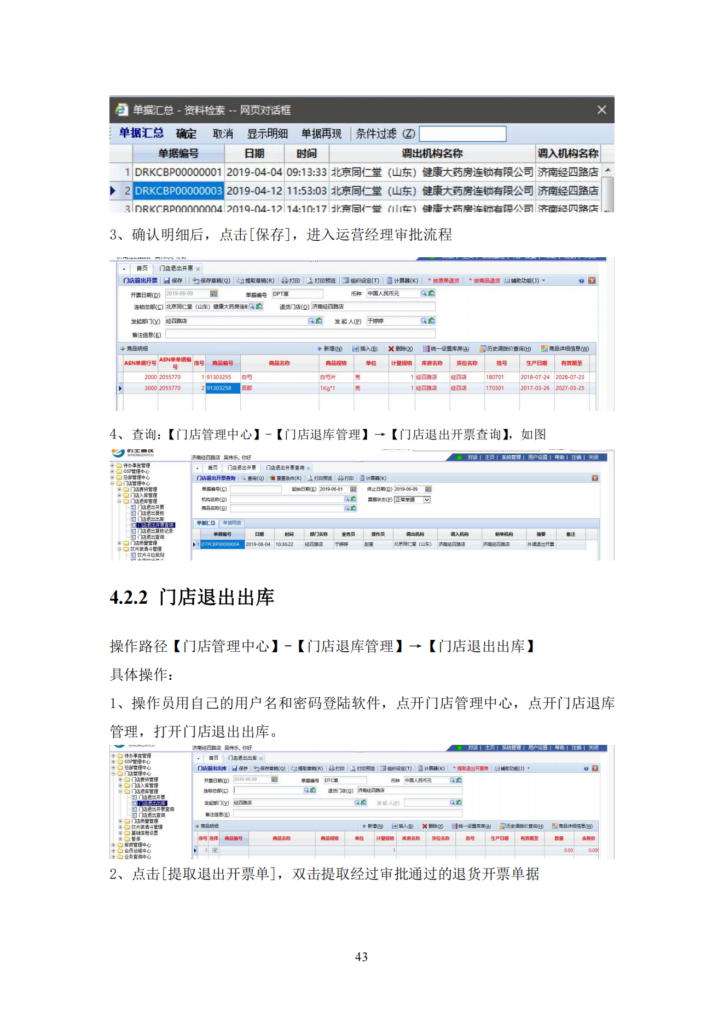
Task: Click 删除(X) in 出库 商品明细 bar
Action: 435,826
